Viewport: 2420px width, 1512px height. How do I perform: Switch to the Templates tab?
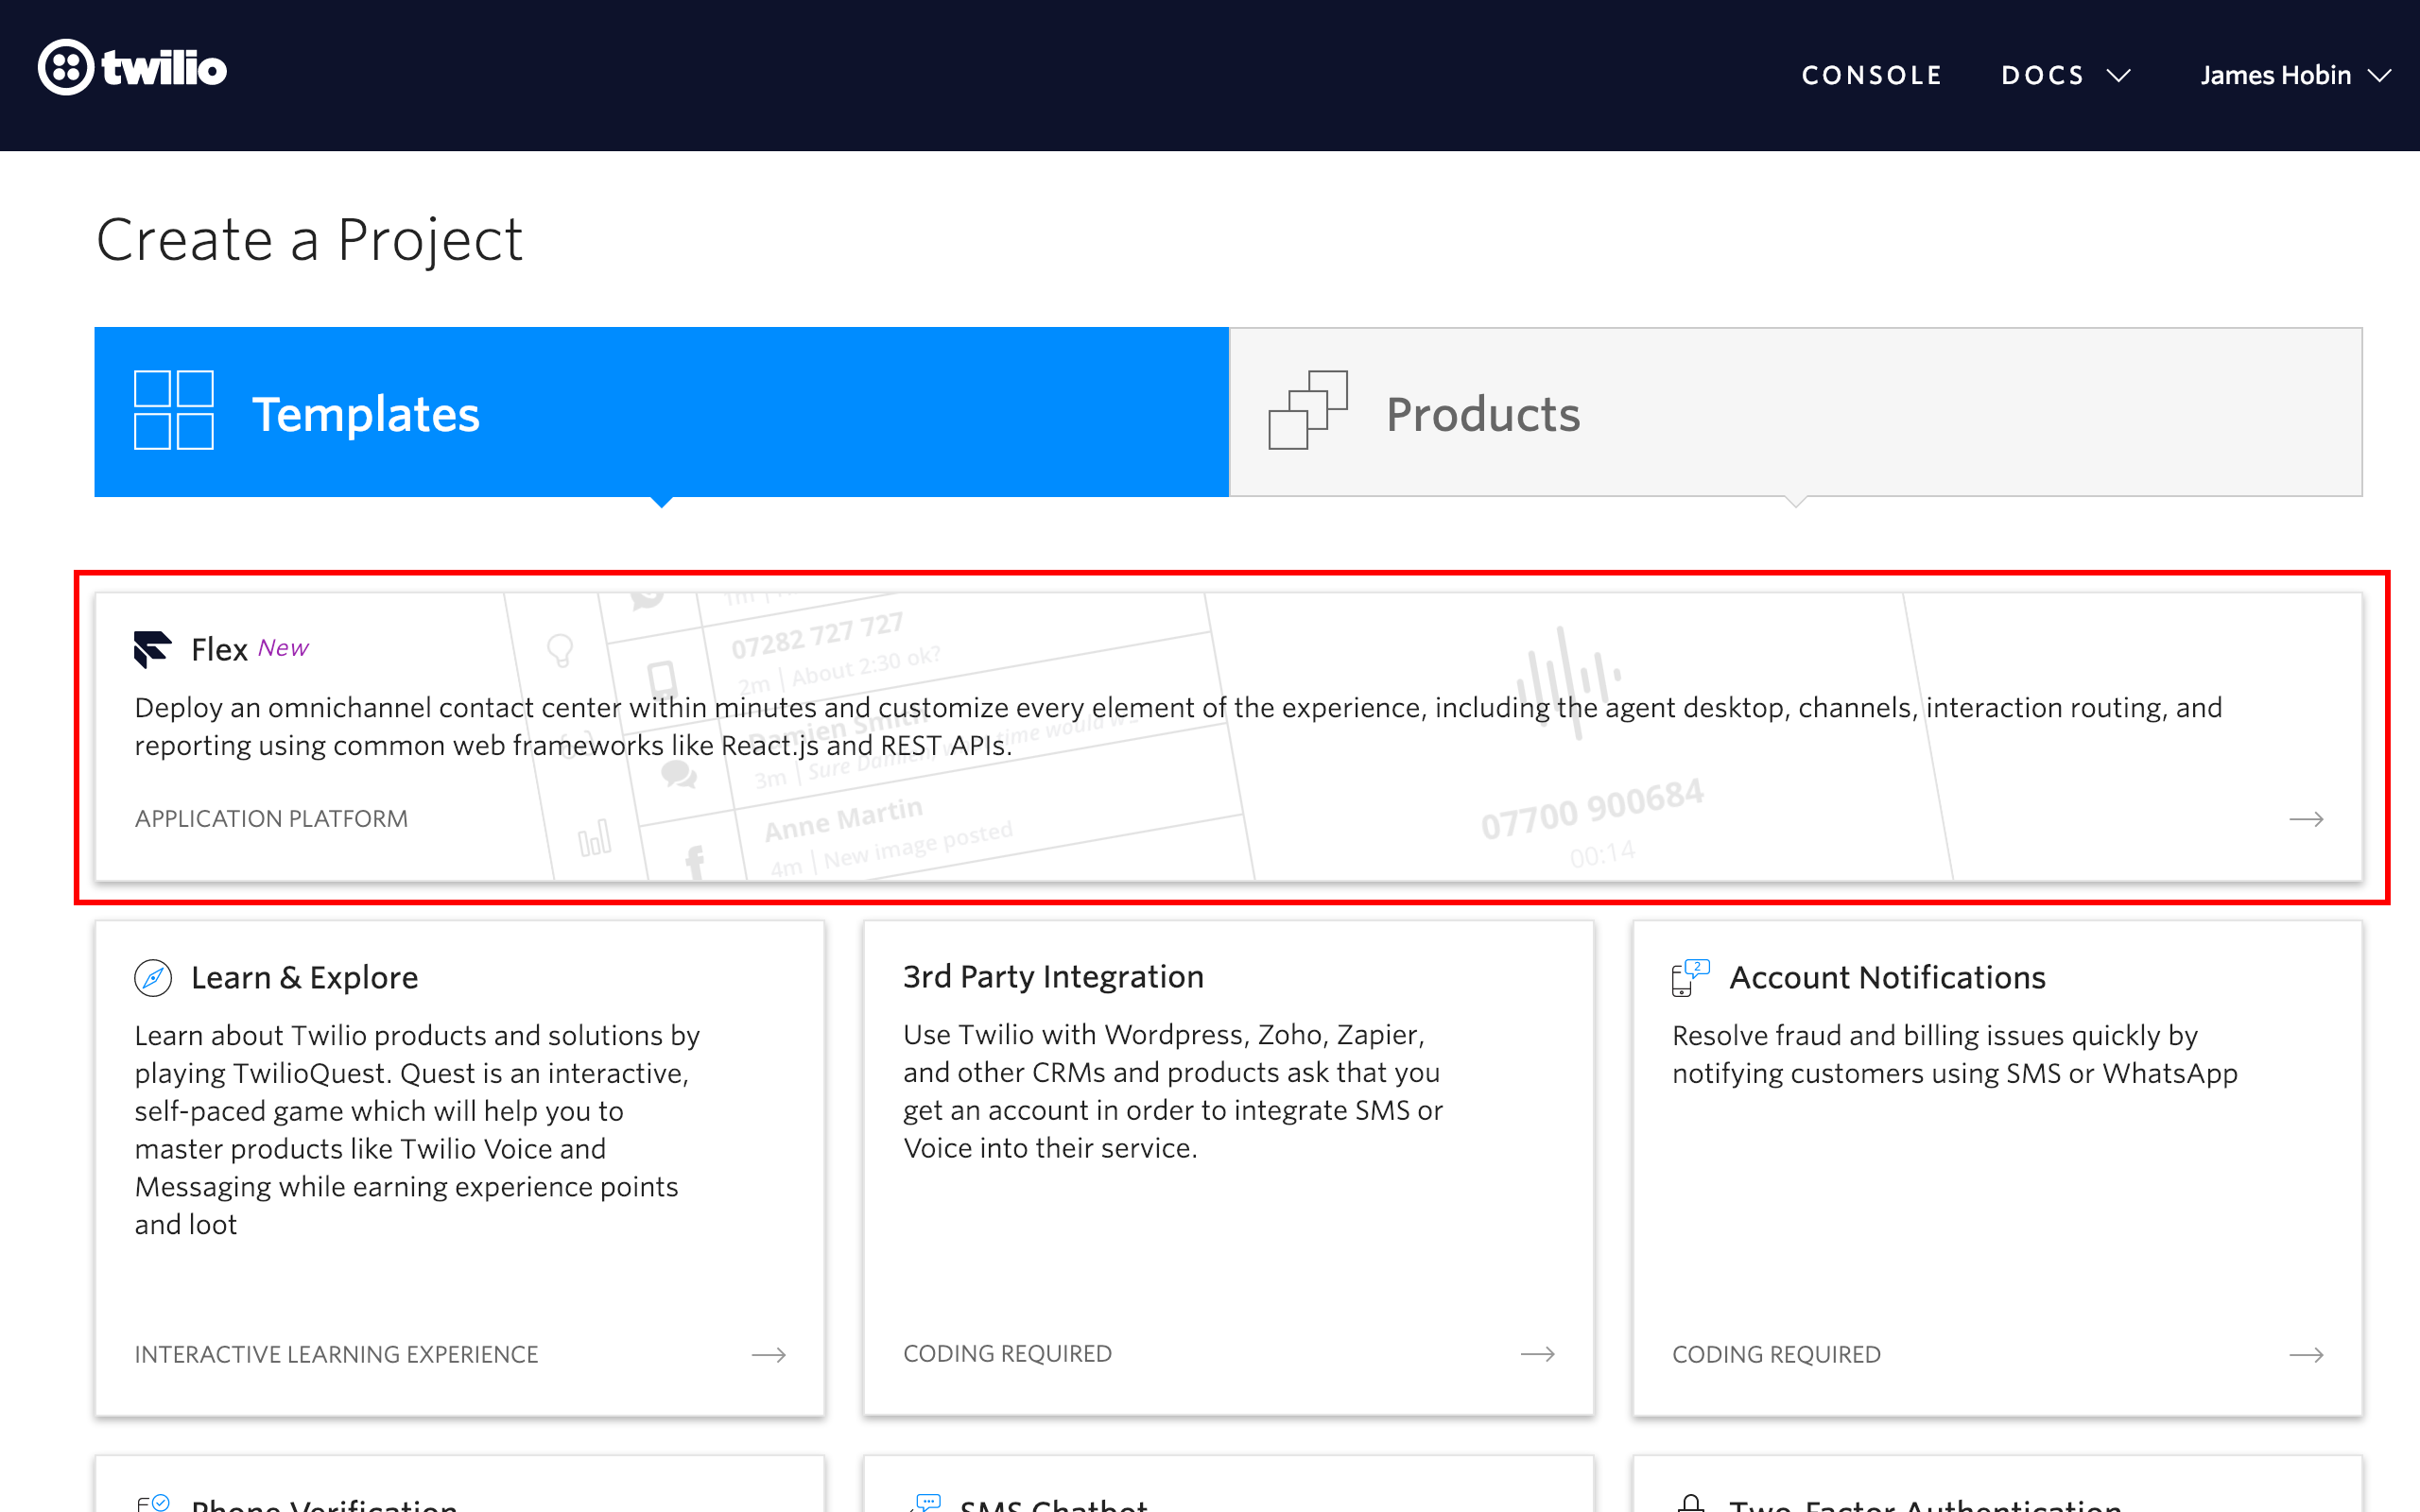pyautogui.click(x=661, y=412)
